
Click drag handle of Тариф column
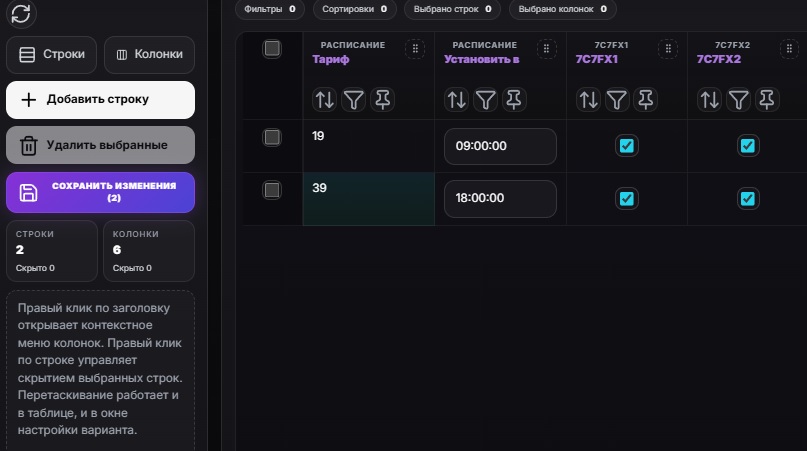(415, 49)
